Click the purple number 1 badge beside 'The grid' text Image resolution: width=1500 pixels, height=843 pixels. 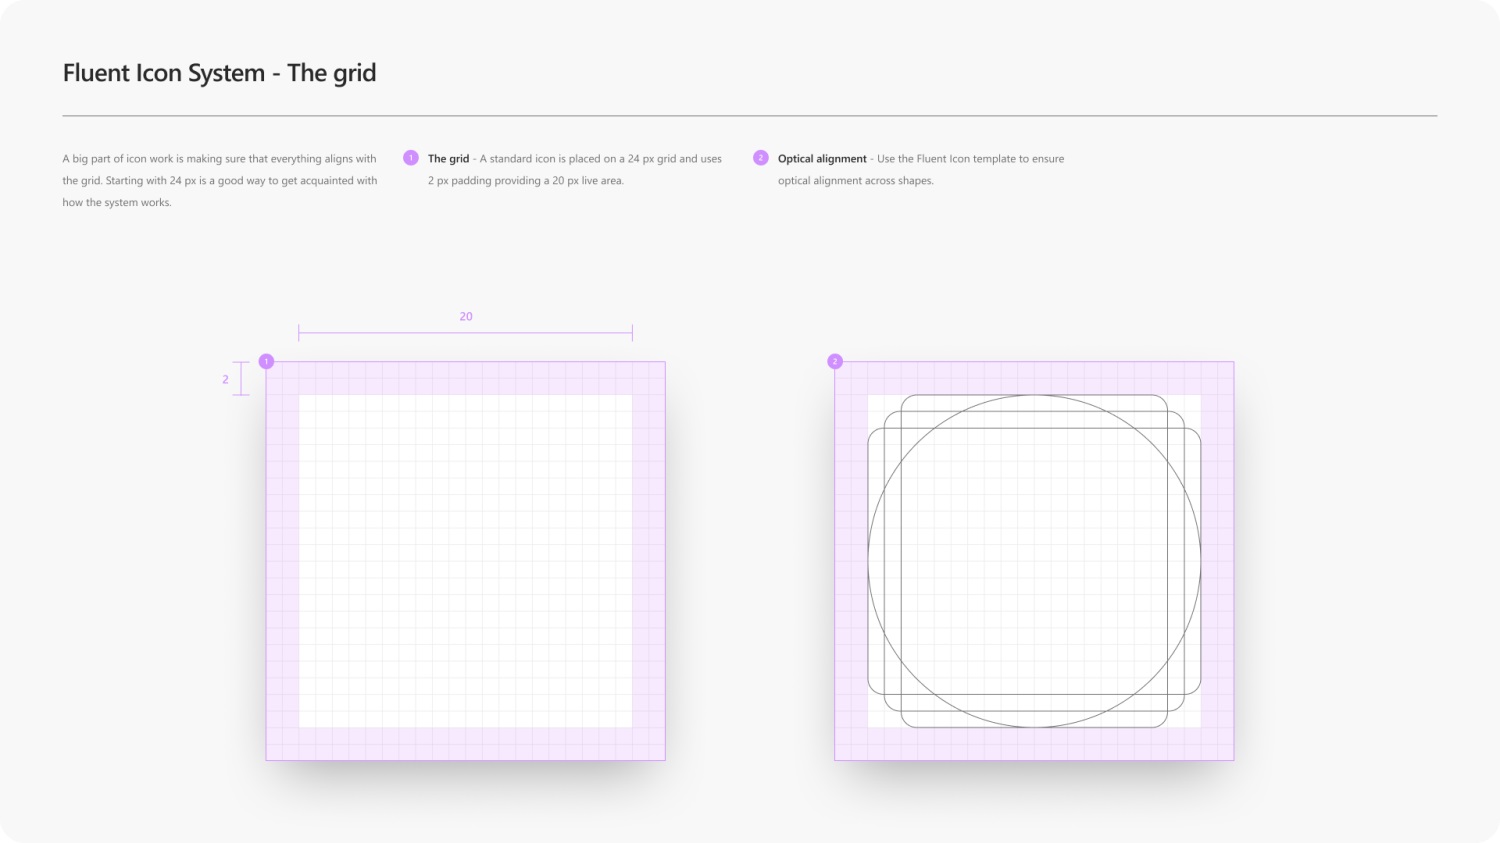[x=411, y=158]
